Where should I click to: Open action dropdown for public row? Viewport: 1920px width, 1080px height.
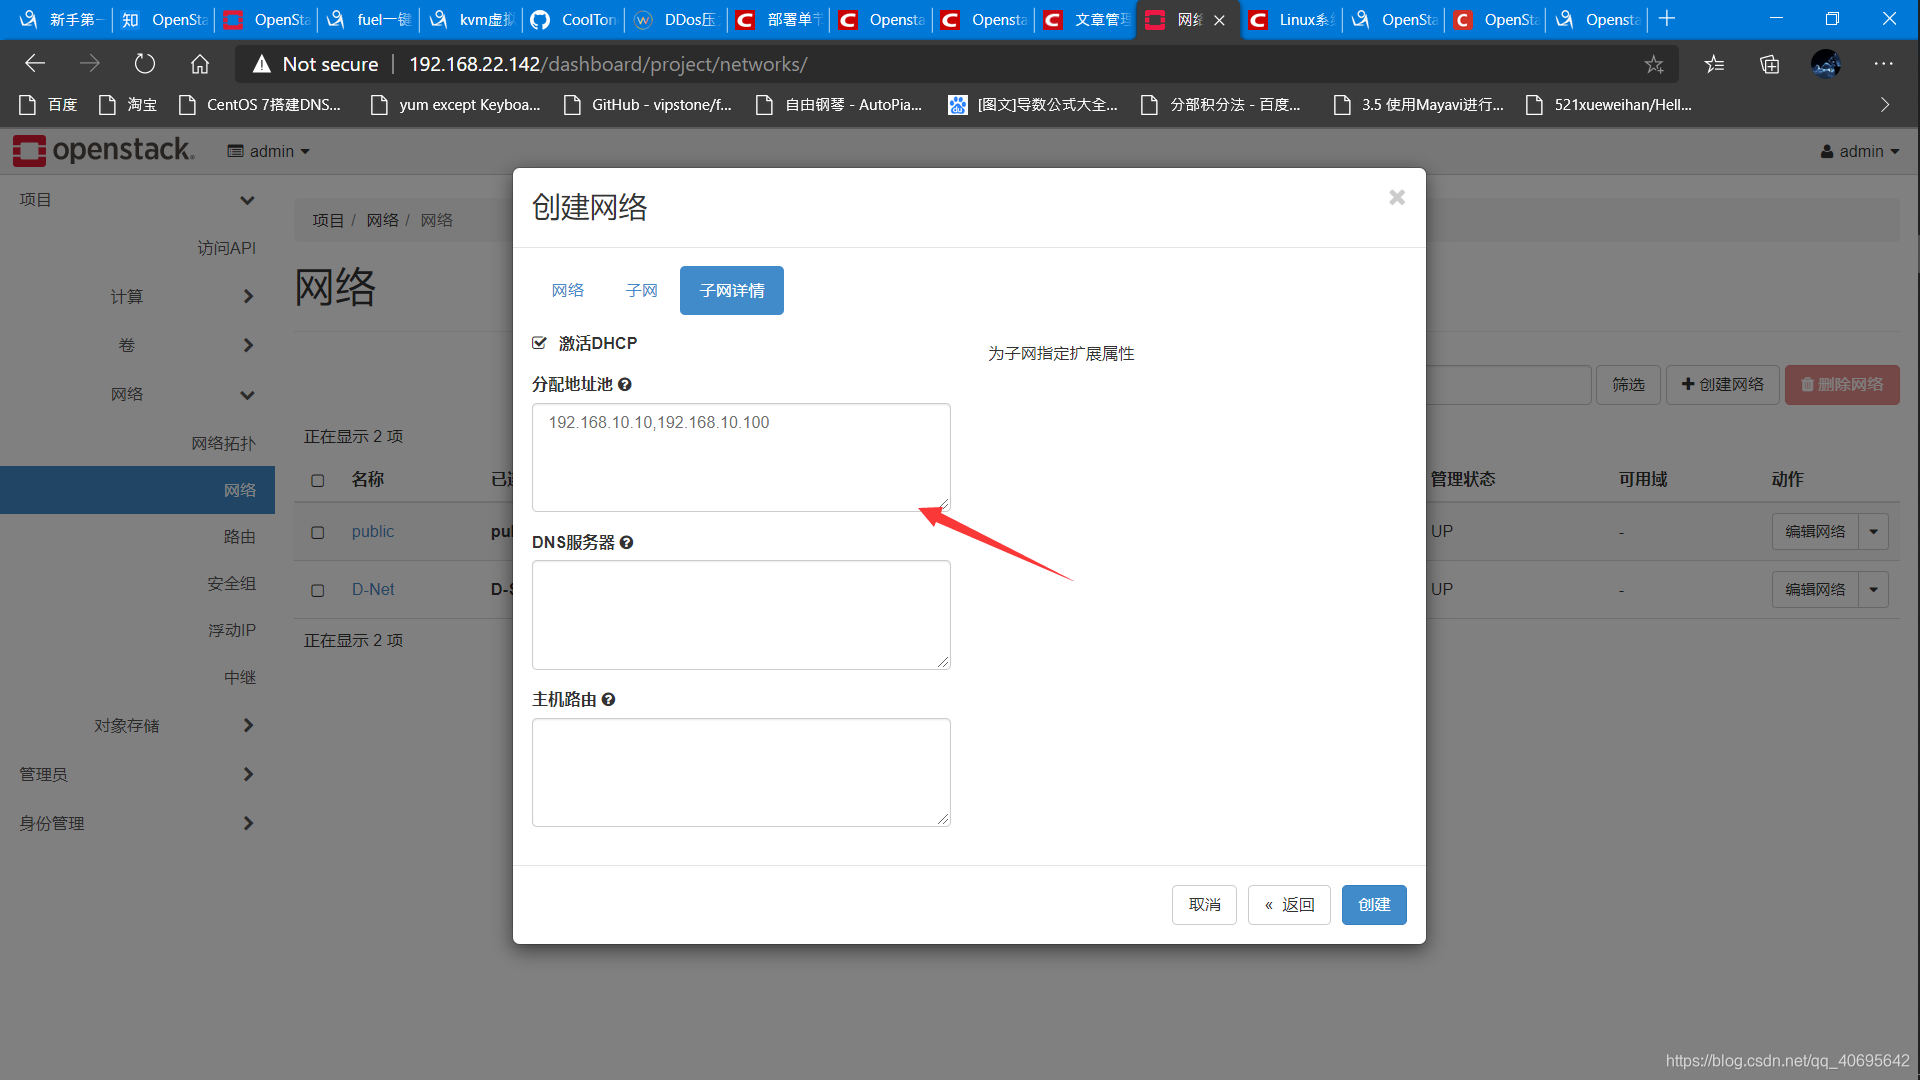coord(1874,532)
